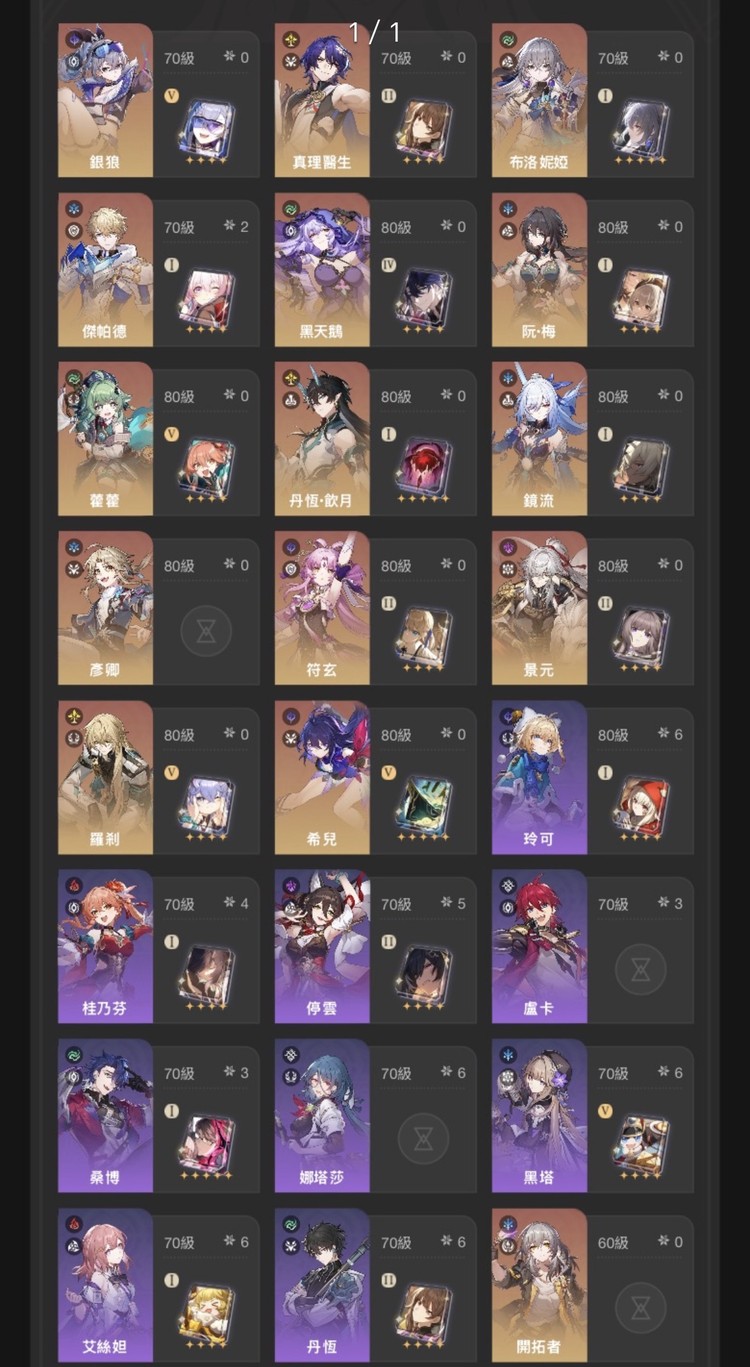View 阮·梅's light cone icon
The image size is (750, 1367).
click(640, 298)
